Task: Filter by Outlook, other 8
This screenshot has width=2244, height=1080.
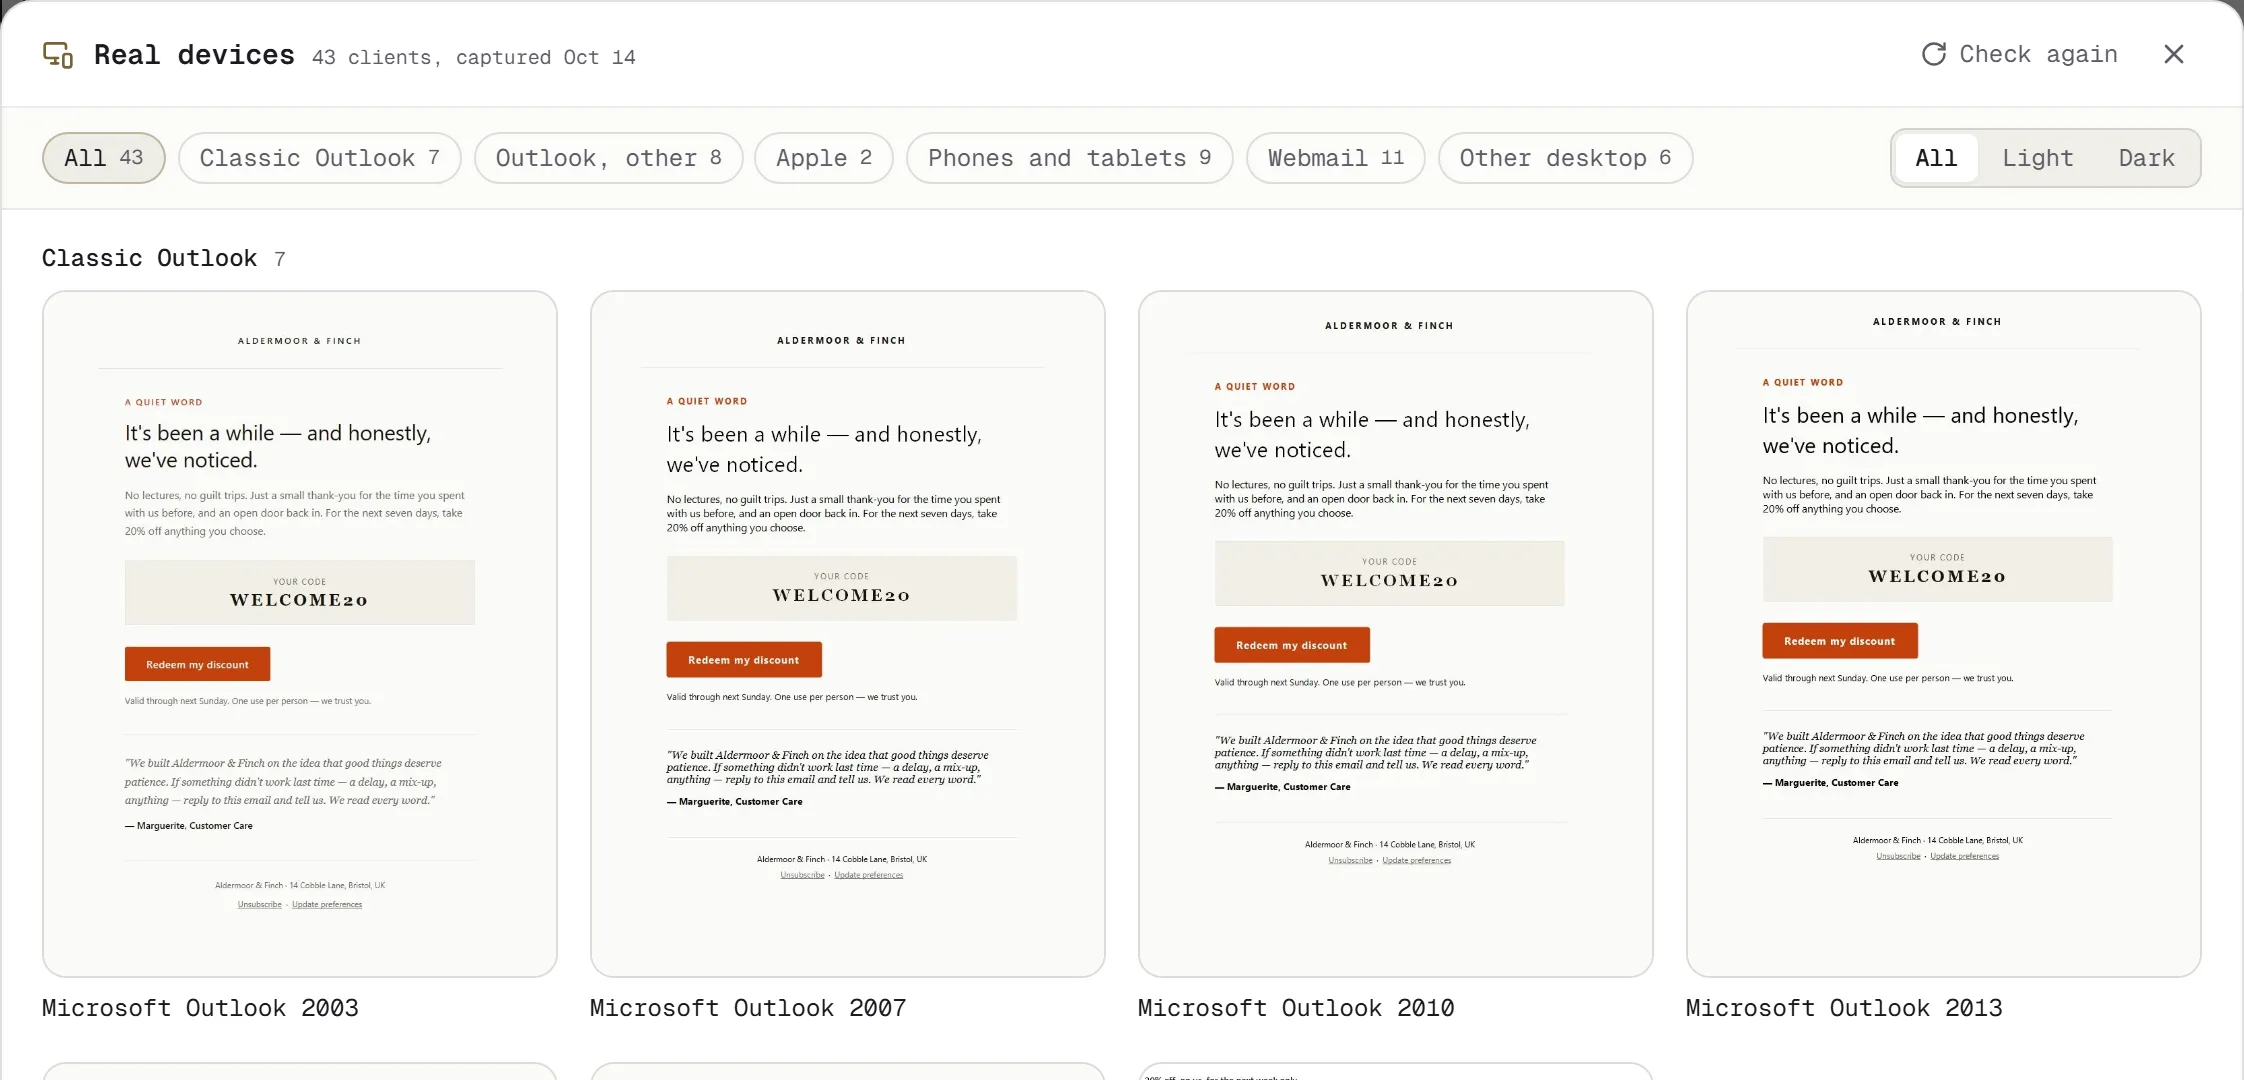Action: tap(609, 158)
